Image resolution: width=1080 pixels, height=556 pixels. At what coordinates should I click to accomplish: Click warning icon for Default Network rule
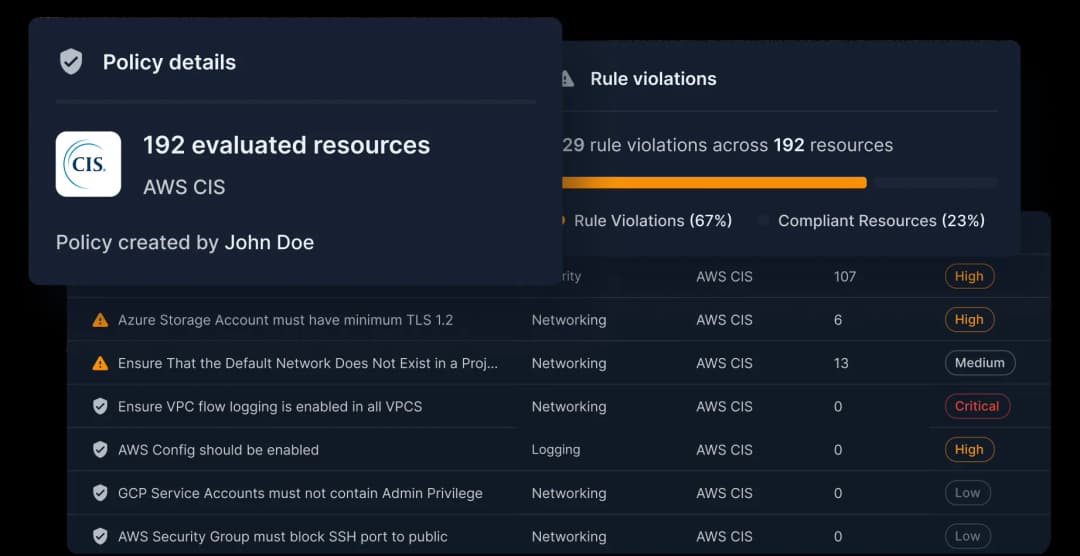(x=100, y=363)
